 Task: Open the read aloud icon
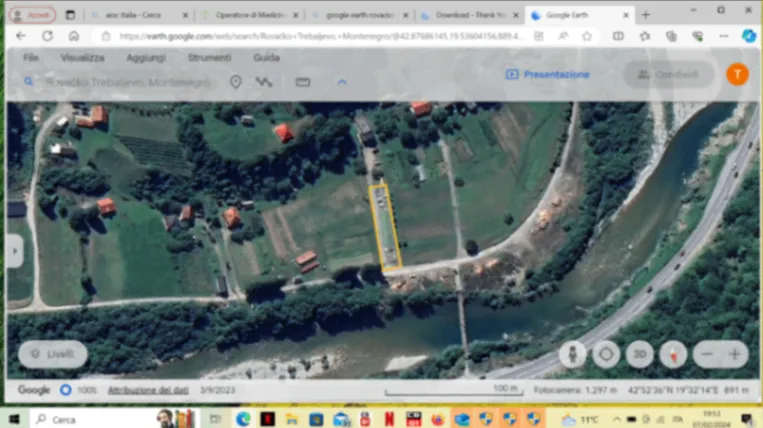tap(563, 36)
